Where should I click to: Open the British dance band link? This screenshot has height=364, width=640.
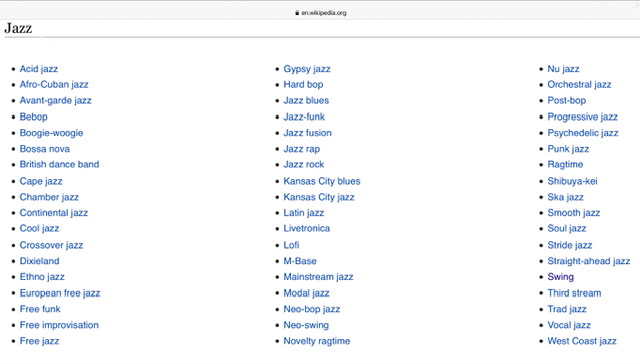(x=59, y=164)
